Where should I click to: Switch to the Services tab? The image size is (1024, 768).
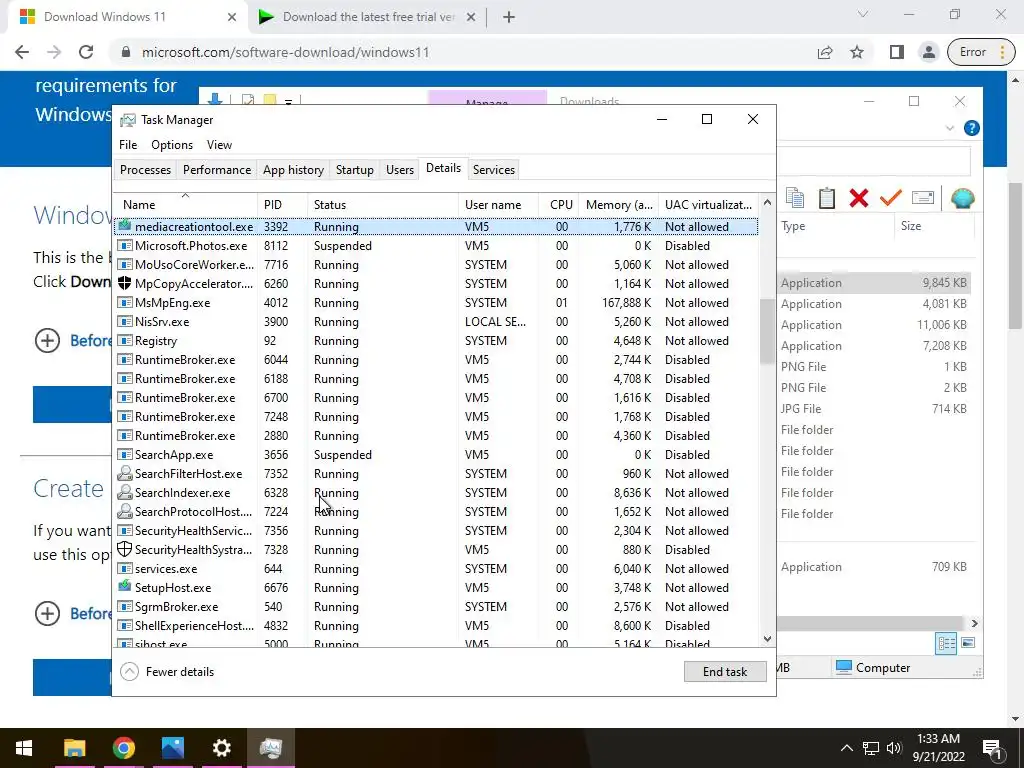tap(494, 170)
